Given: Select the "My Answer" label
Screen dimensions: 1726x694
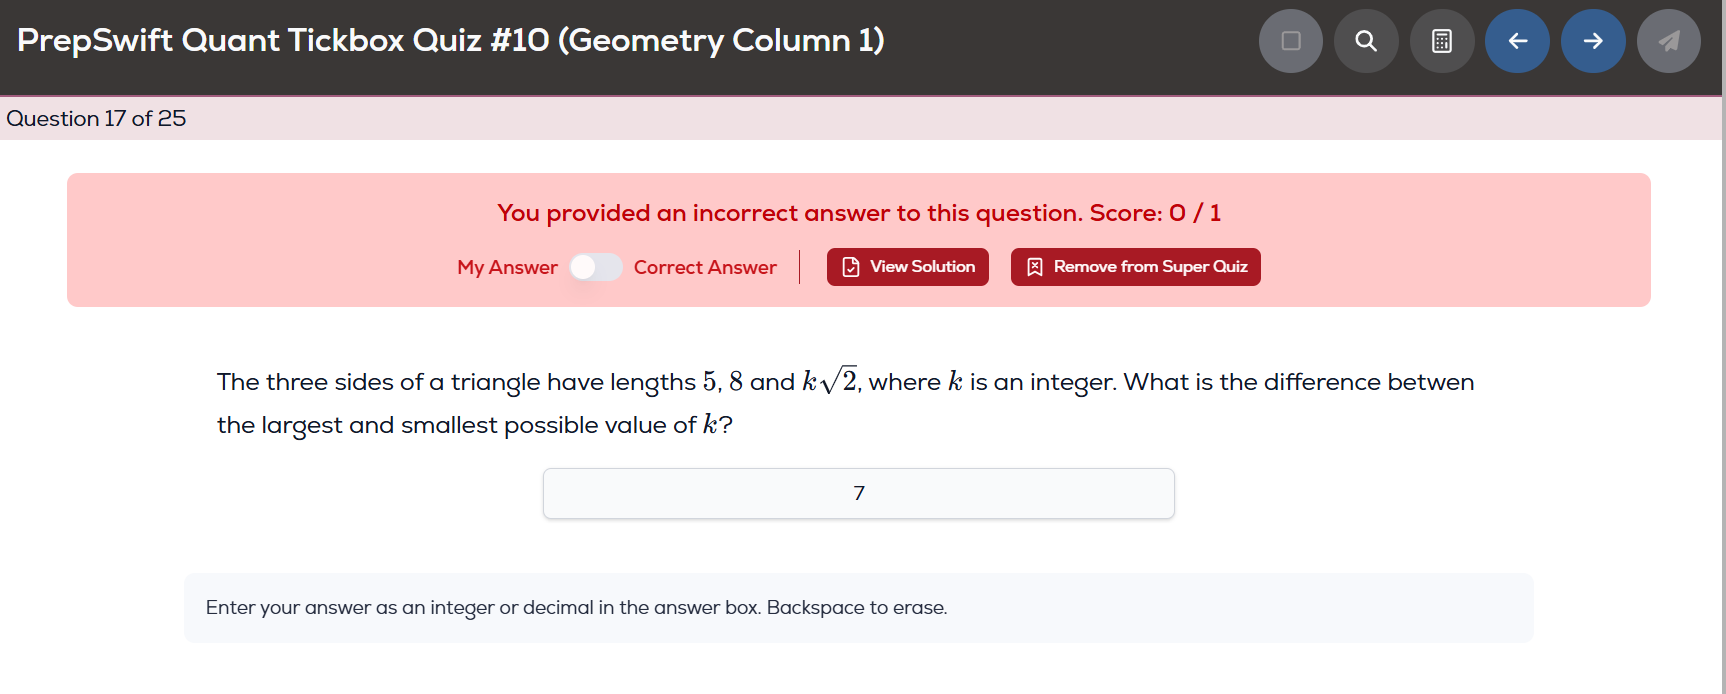Looking at the screenshot, I should (507, 267).
